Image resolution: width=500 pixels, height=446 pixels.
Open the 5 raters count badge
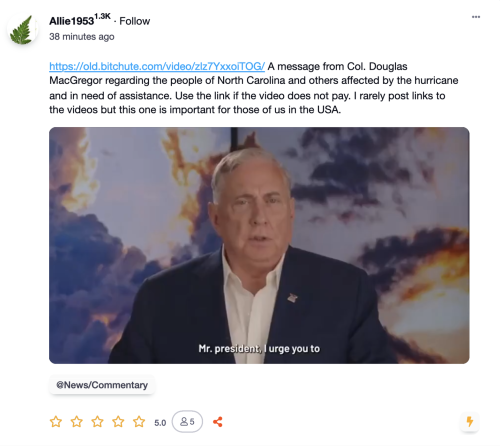[187, 422]
